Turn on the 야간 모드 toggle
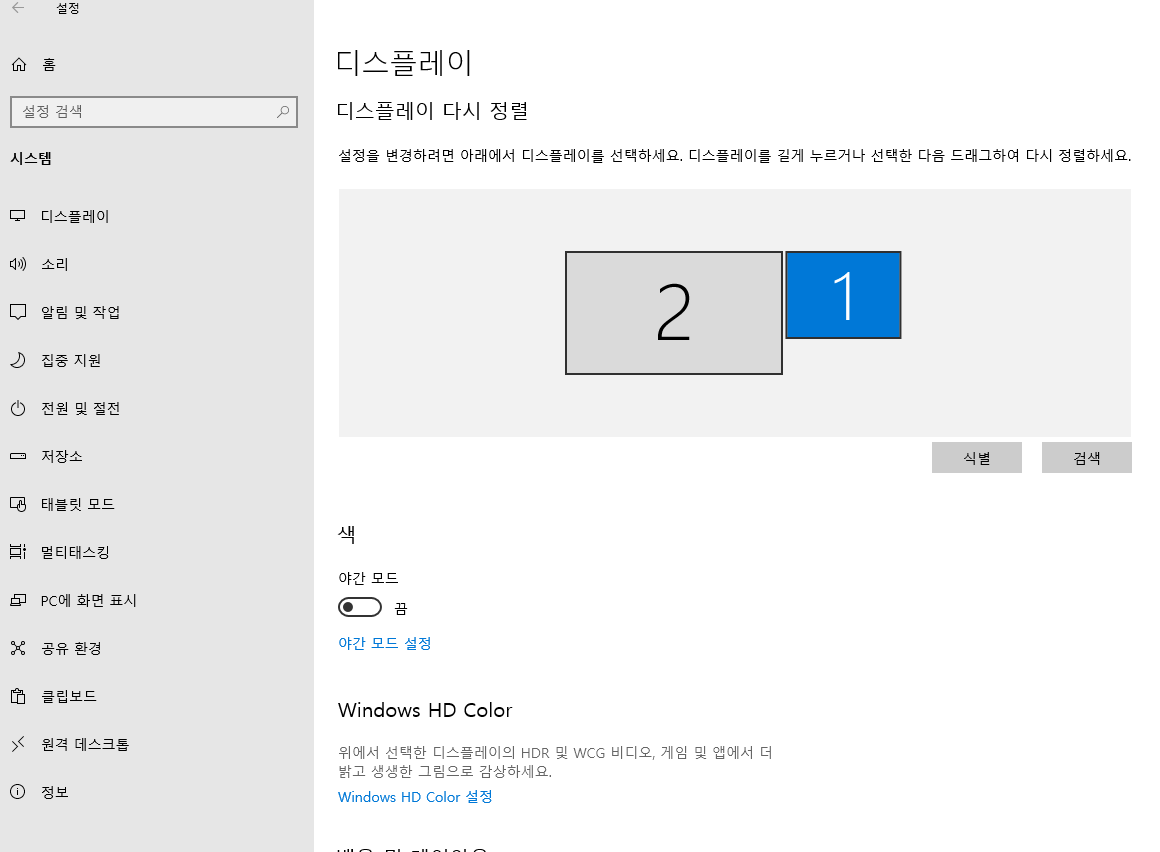1160x852 pixels. (360, 607)
